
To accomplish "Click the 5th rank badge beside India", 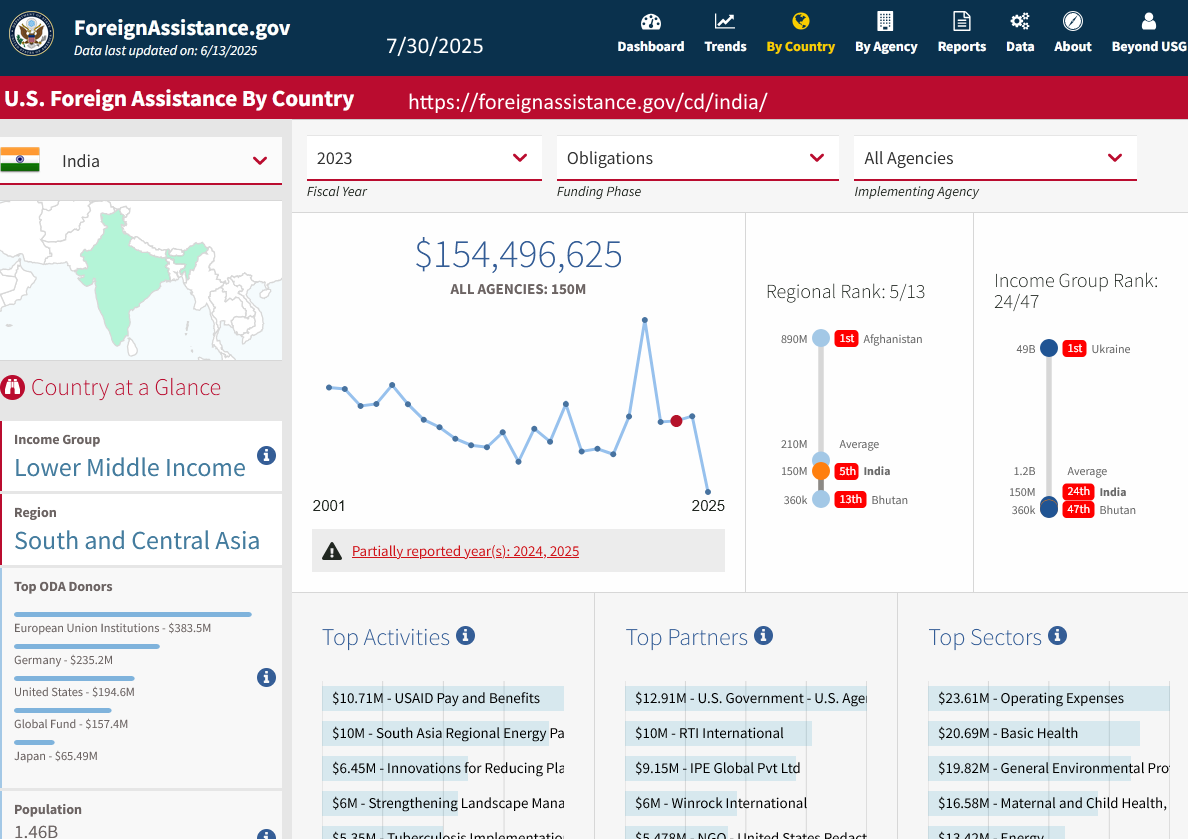I will coord(847,471).
